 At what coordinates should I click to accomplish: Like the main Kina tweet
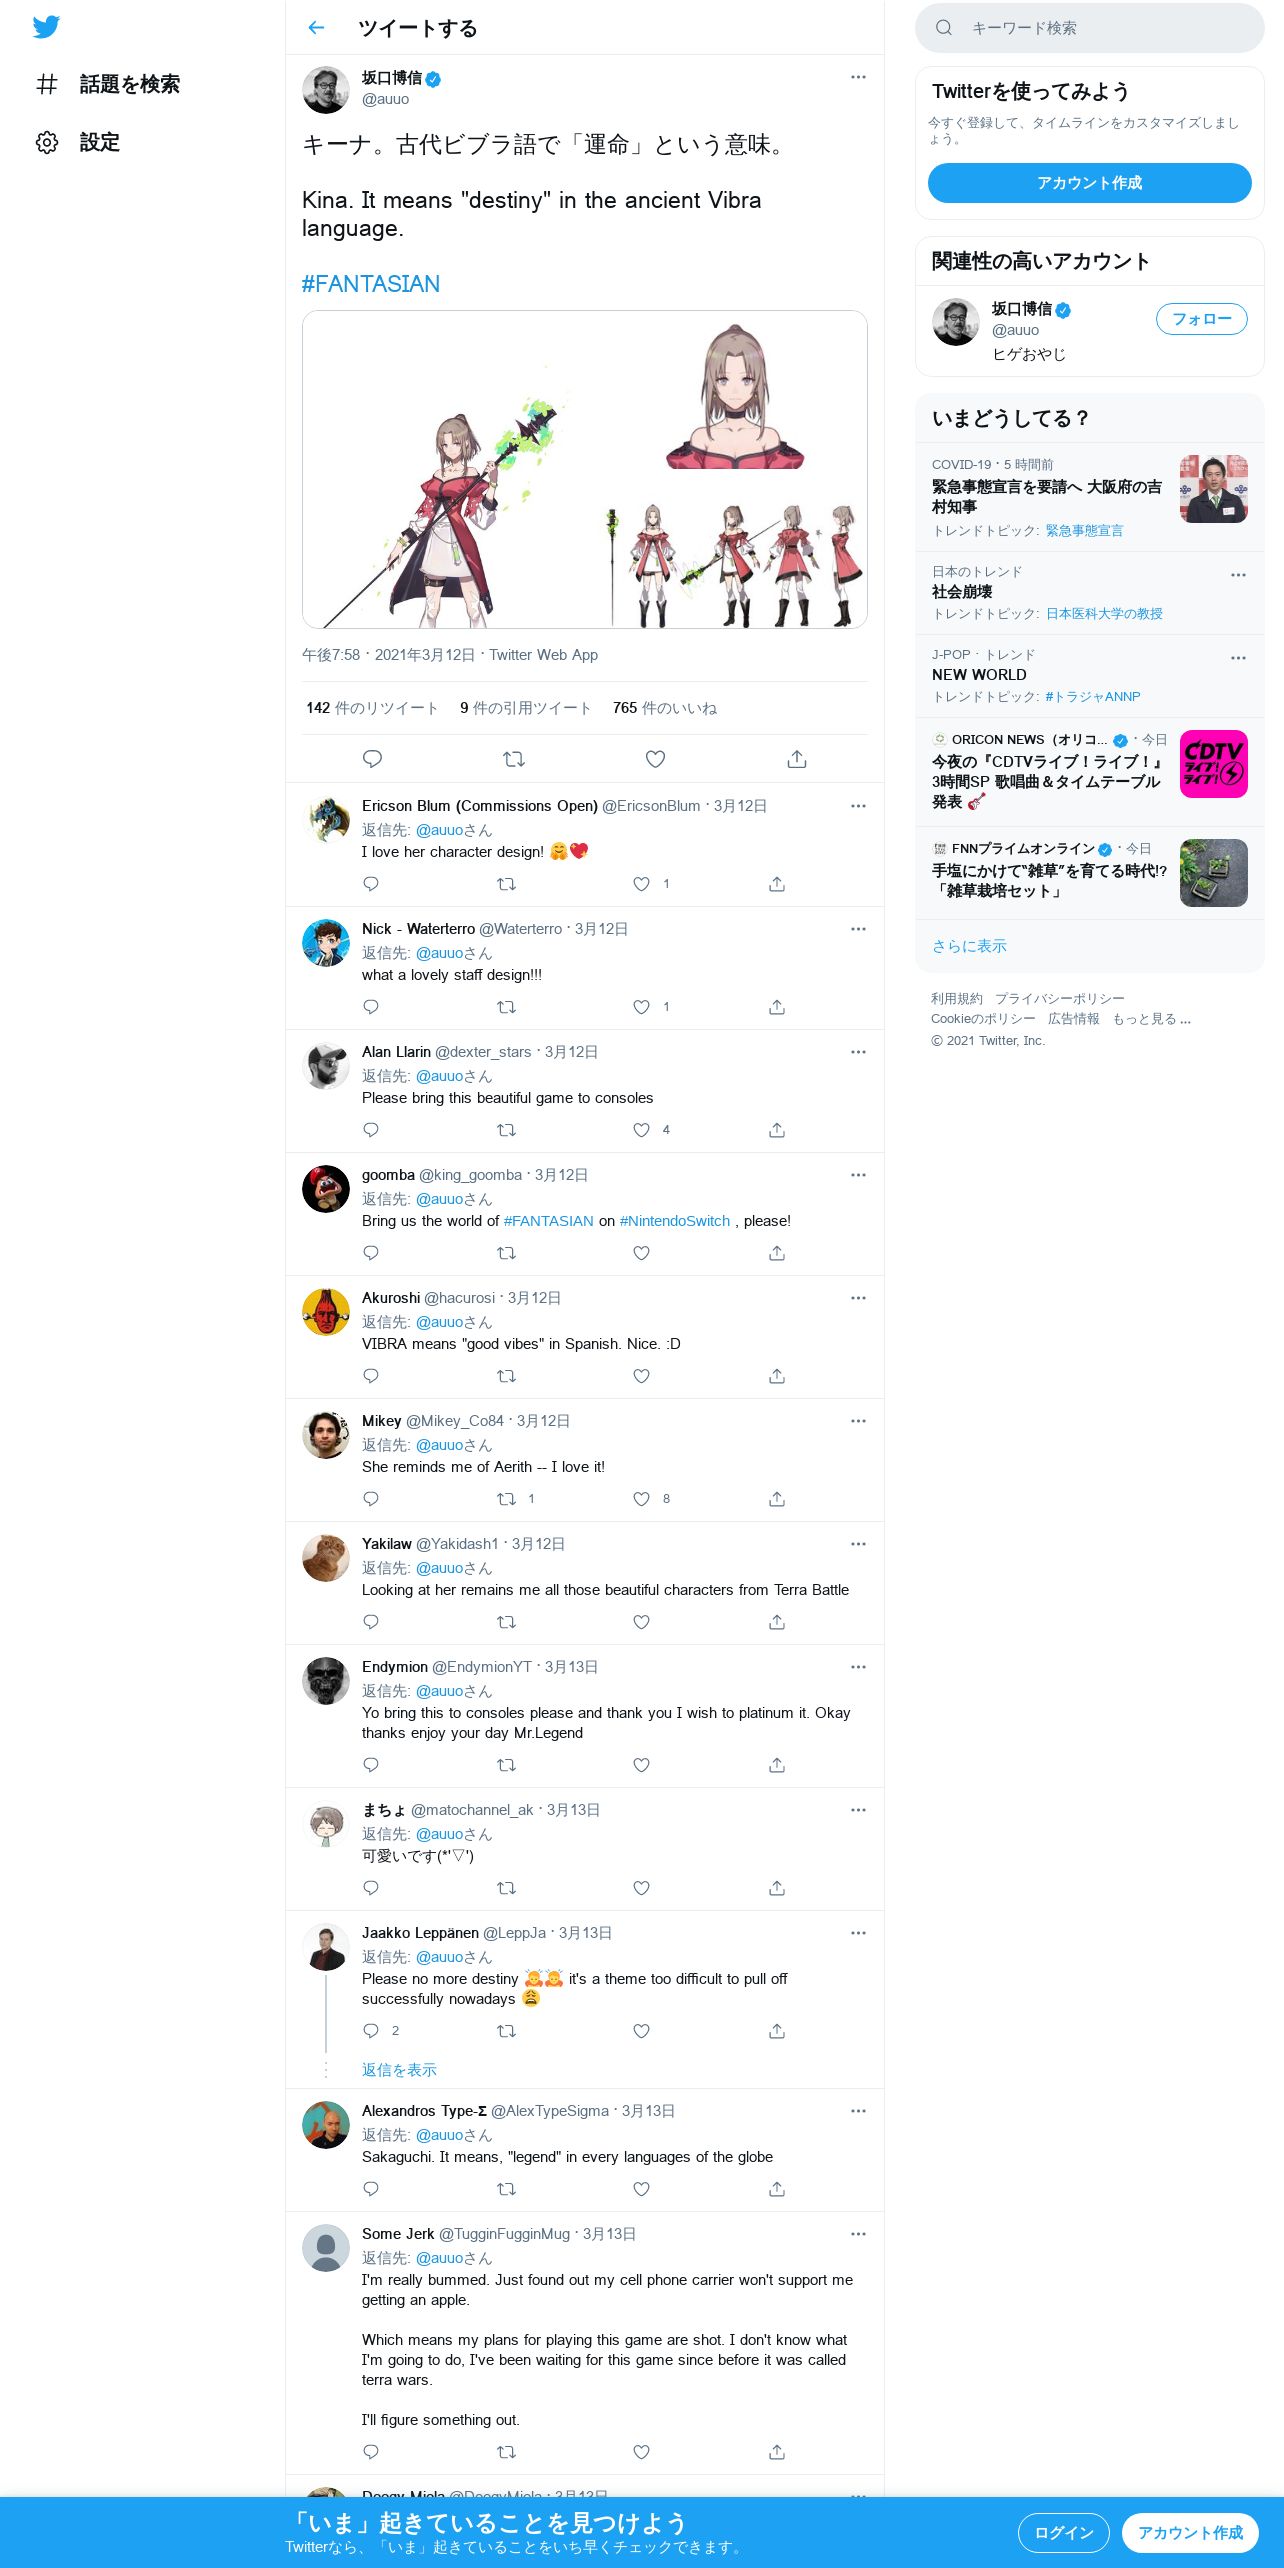655,759
